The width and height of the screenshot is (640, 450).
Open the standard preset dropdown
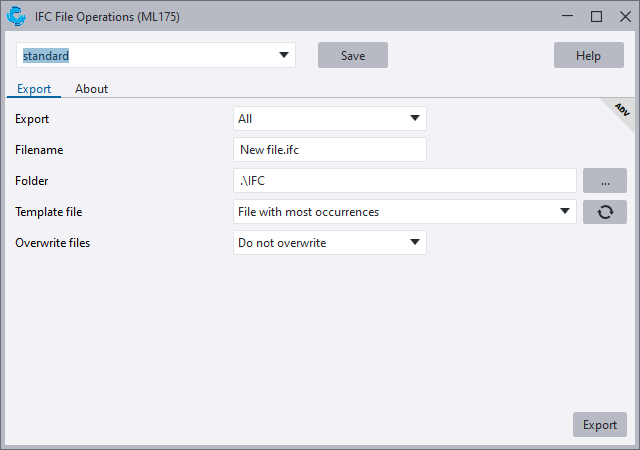pos(284,55)
